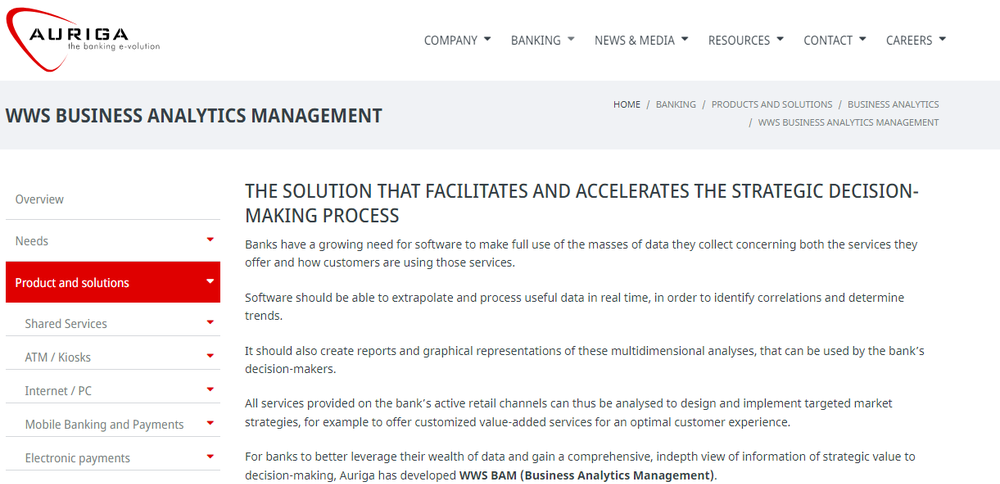1000x484 pixels.
Task: Click the caret next to CONTACT
Action: click(863, 39)
